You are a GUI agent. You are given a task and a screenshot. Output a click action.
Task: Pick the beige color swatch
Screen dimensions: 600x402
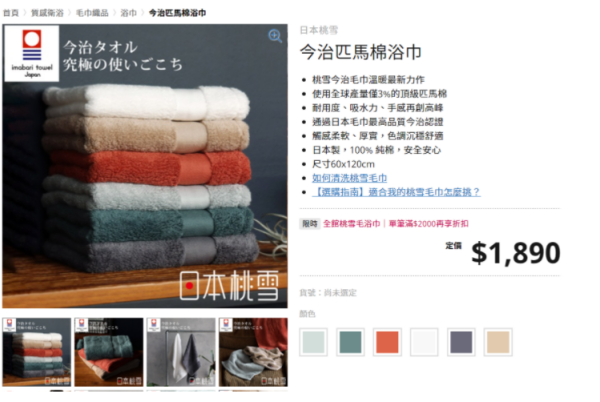[498, 342]
